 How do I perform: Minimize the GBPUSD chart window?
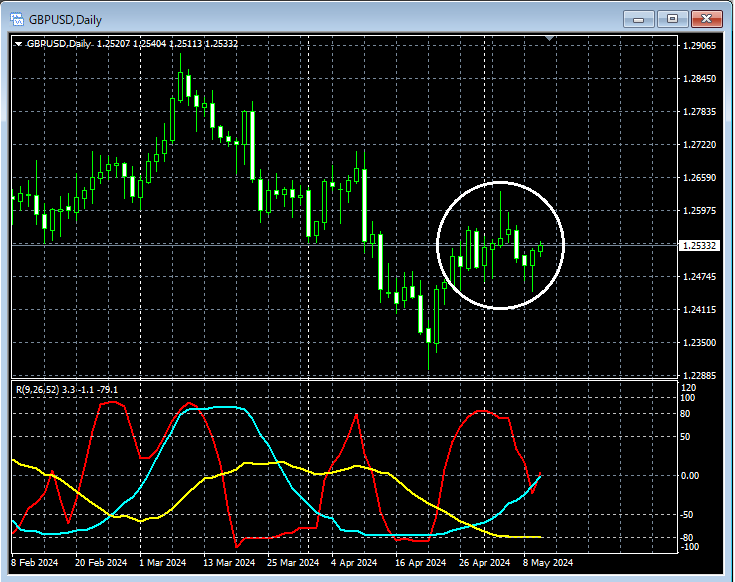tap(638, 19)
